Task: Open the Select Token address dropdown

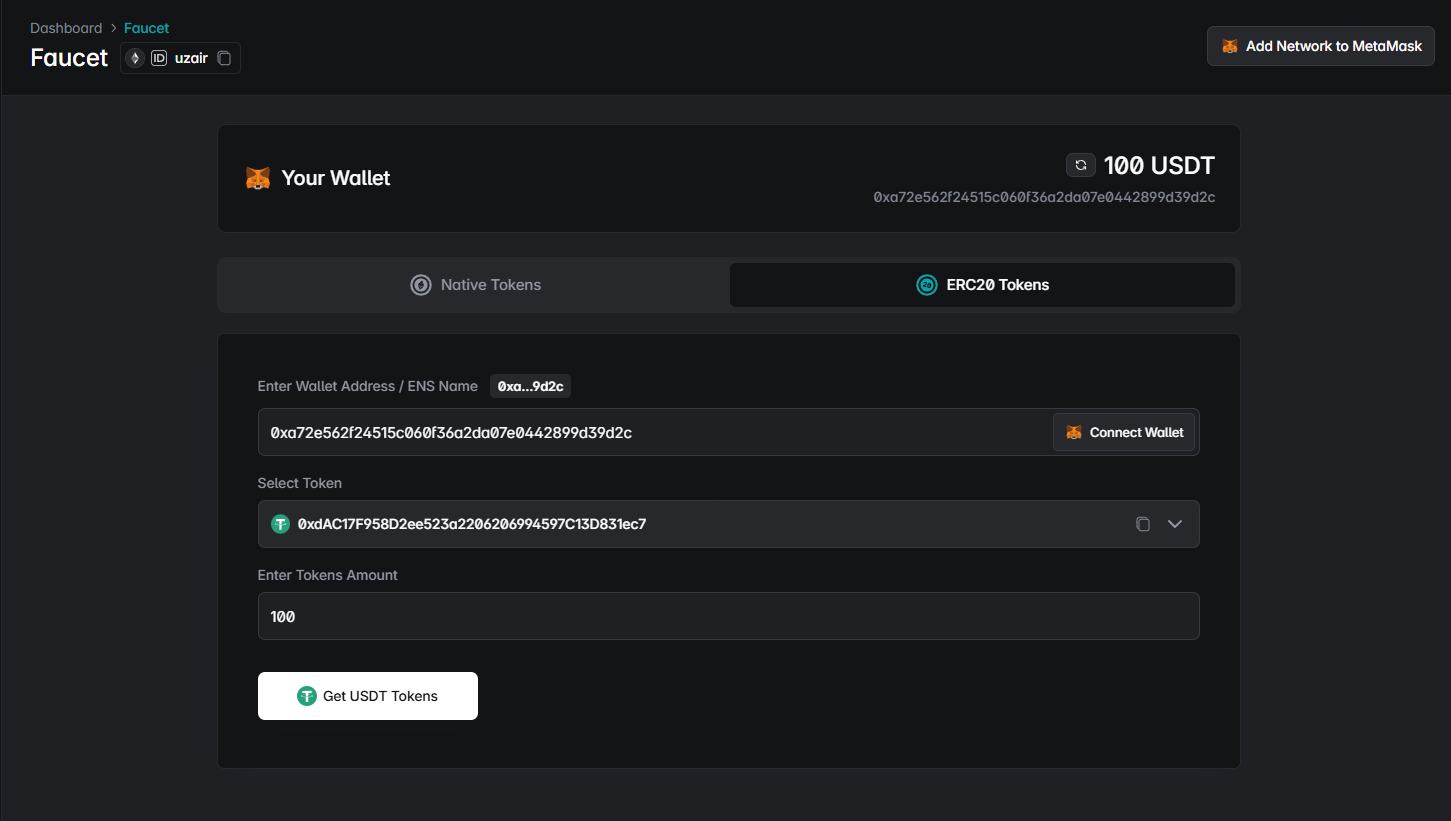Action: (x=700, y=524)
